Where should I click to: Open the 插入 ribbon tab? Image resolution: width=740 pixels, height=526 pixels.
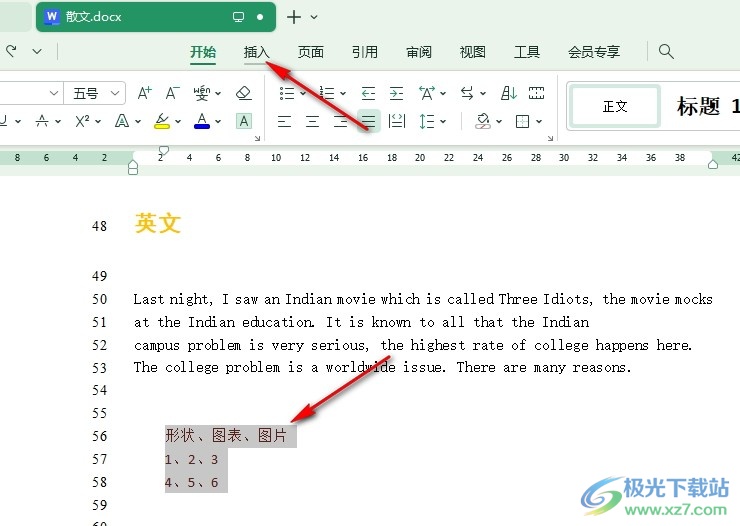256,51
